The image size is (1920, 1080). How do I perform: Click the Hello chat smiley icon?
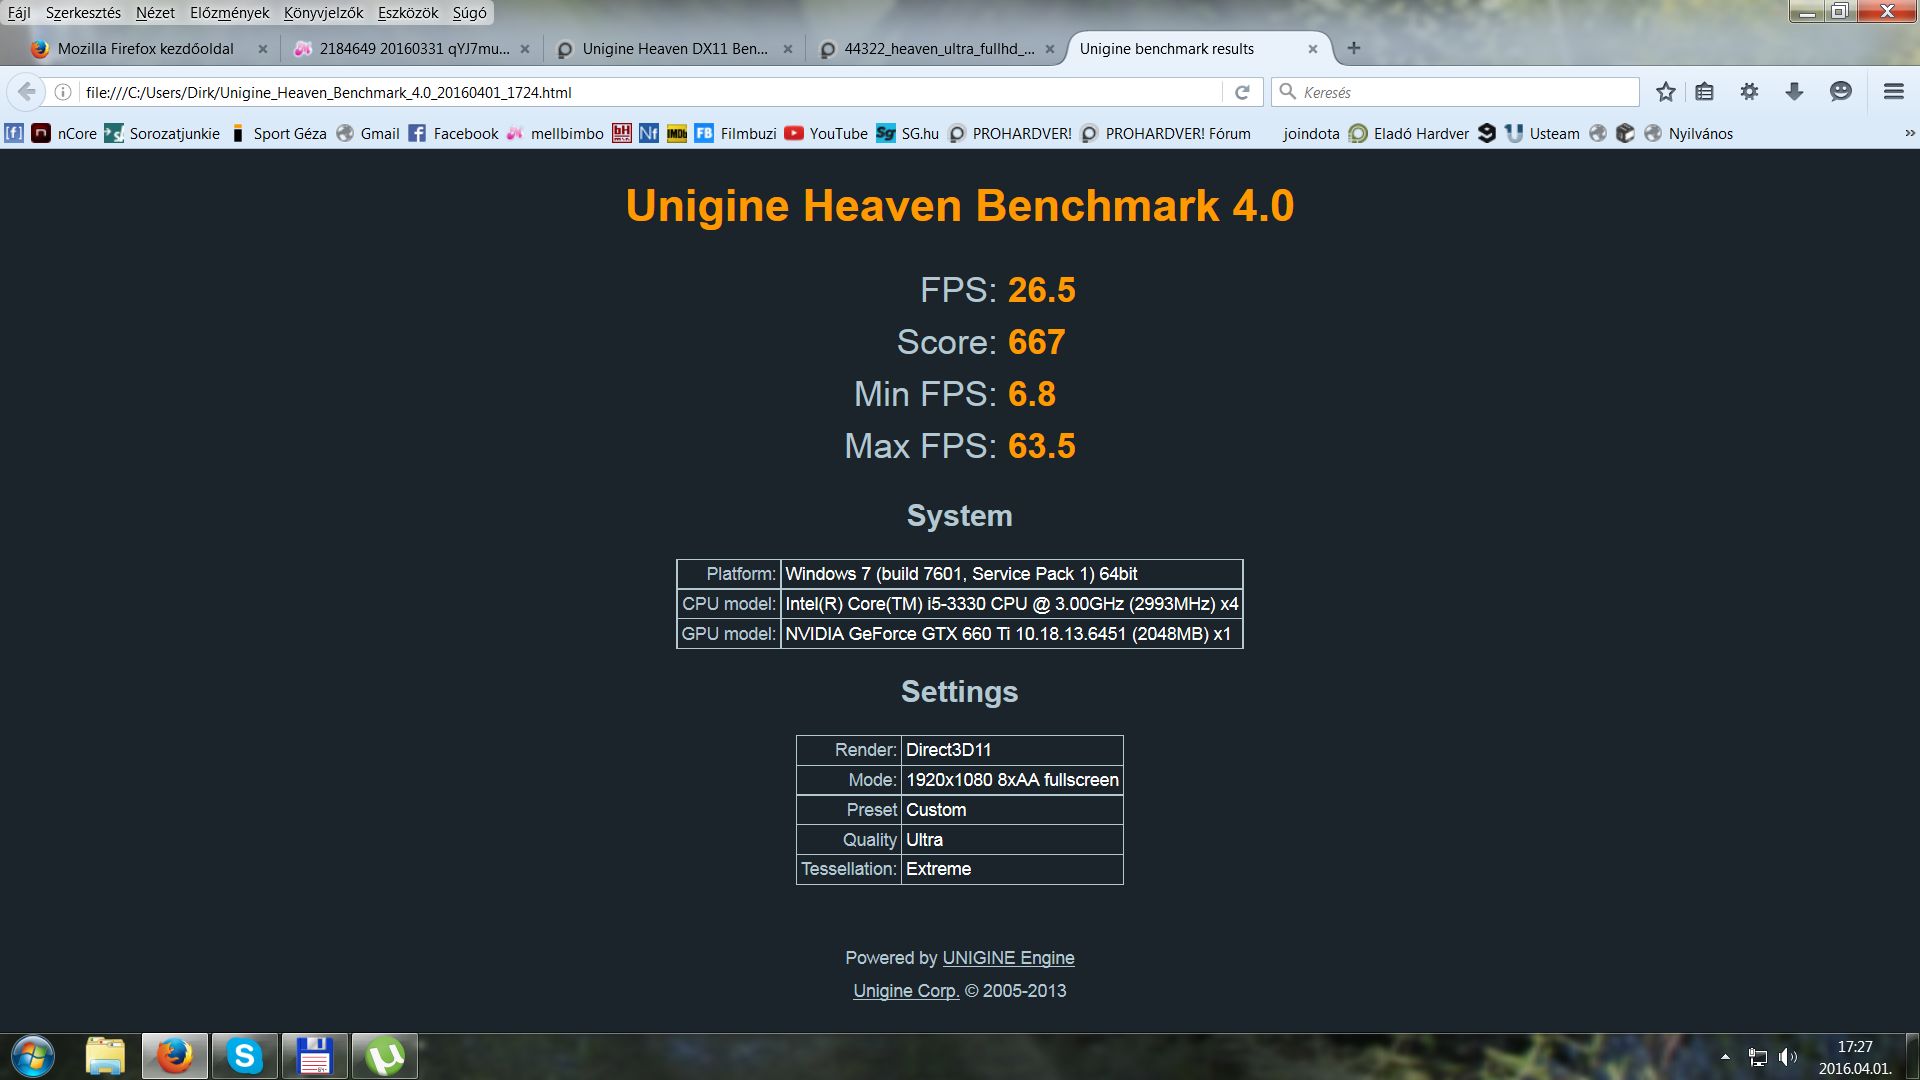coord(1840,92)
